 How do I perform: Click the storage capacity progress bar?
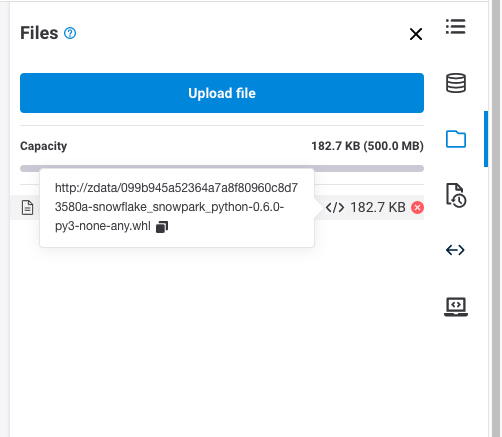click(222, 168)
